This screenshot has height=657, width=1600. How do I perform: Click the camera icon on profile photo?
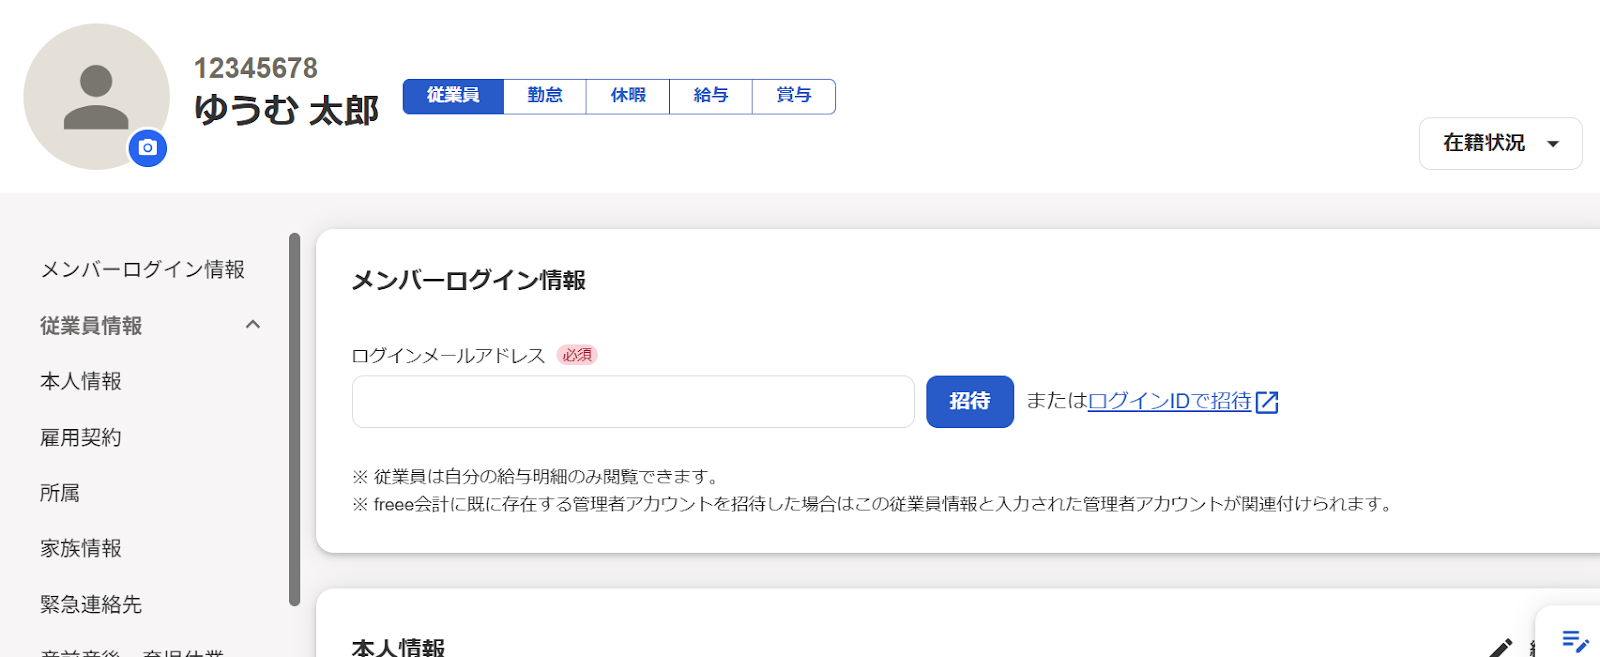click(x=148, y=148)
